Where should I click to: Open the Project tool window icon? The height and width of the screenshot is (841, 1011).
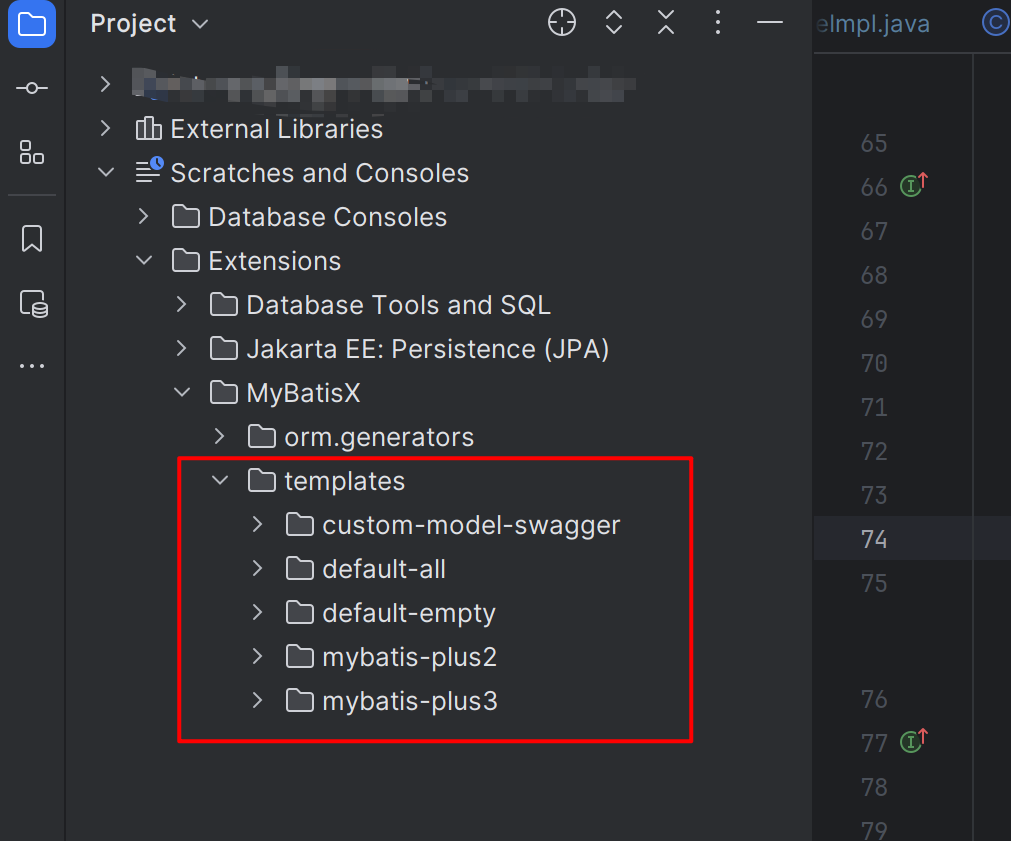32,24
